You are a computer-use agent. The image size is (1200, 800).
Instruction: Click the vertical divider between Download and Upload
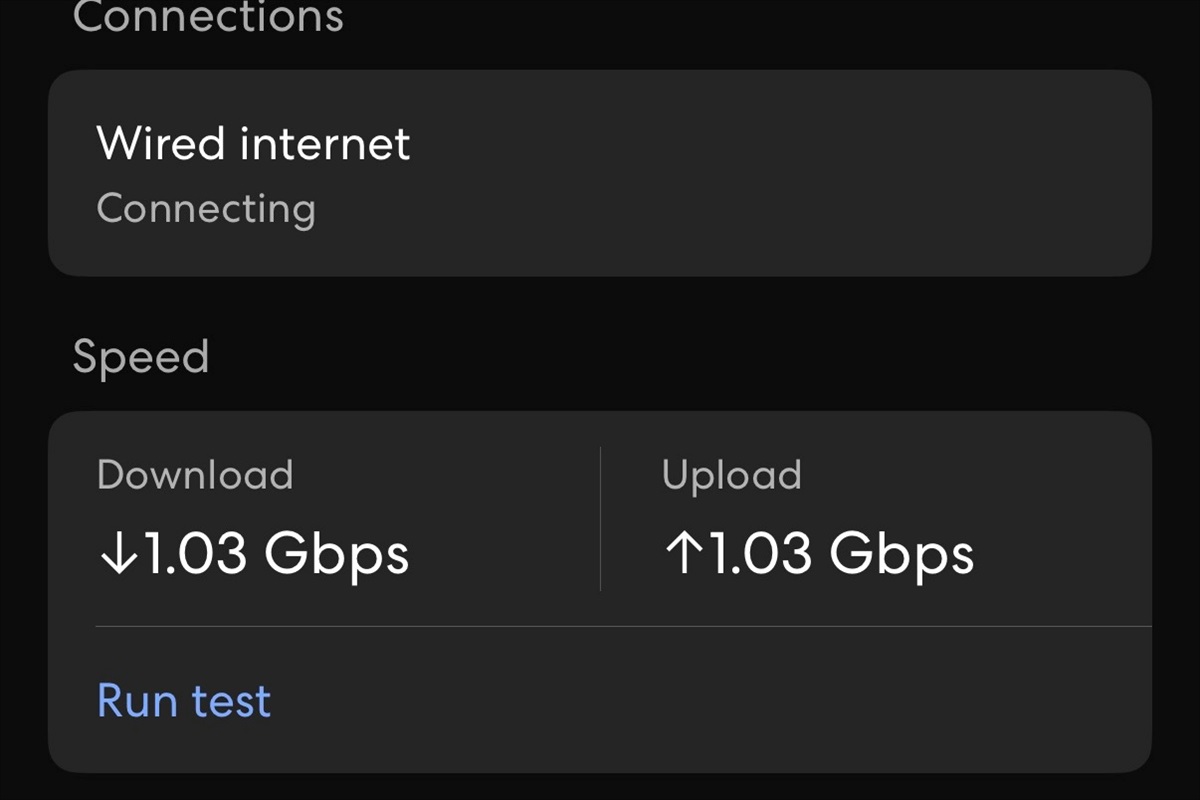click(x=600, y=518)
